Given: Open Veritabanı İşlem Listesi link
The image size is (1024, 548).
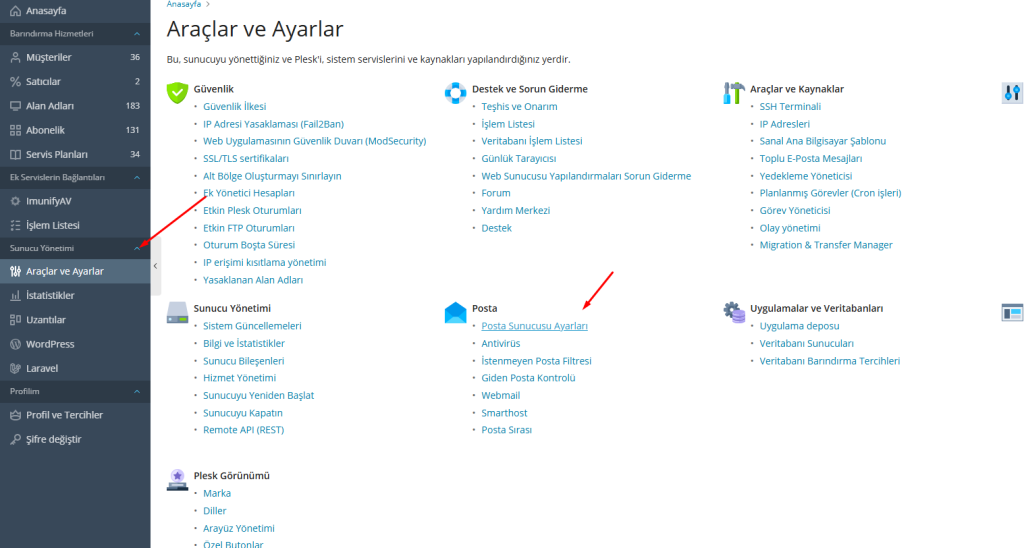Looking at the screenshot, I should [x=532, y=141].
